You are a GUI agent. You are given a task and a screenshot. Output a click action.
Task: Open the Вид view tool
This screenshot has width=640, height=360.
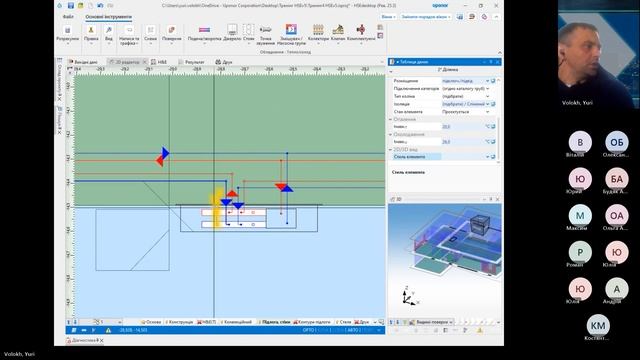pos(109,34)
